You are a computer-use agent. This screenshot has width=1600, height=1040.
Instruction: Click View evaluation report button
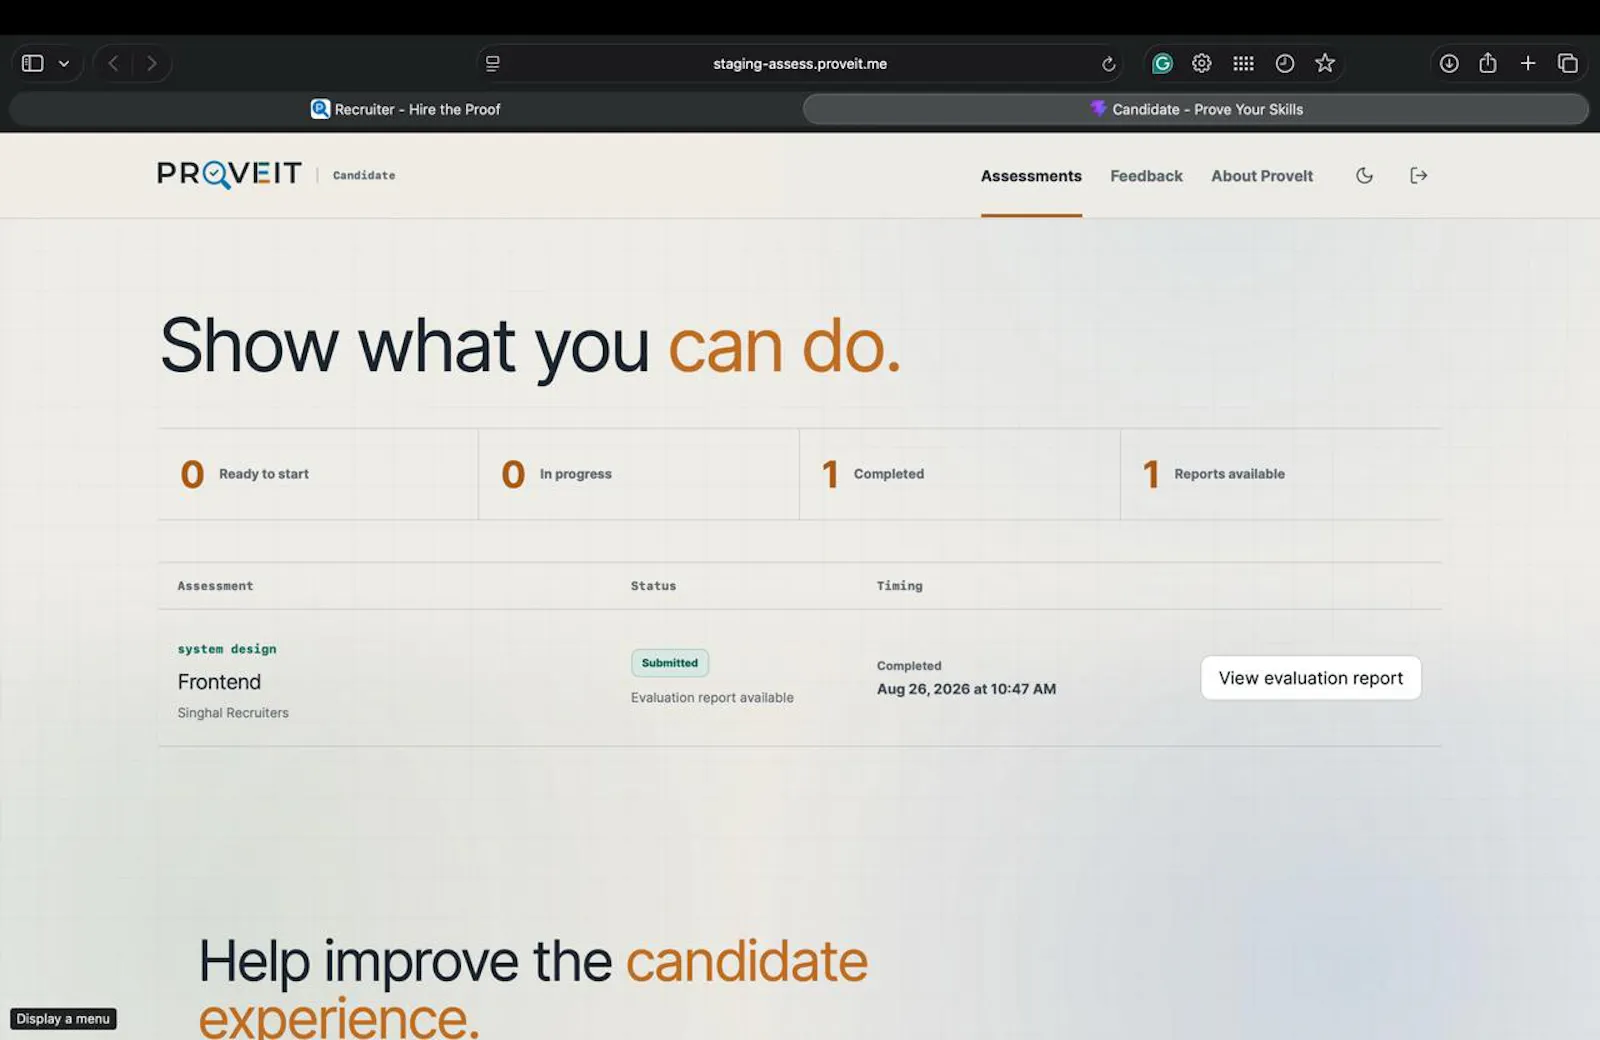(x=1311, y=678)
